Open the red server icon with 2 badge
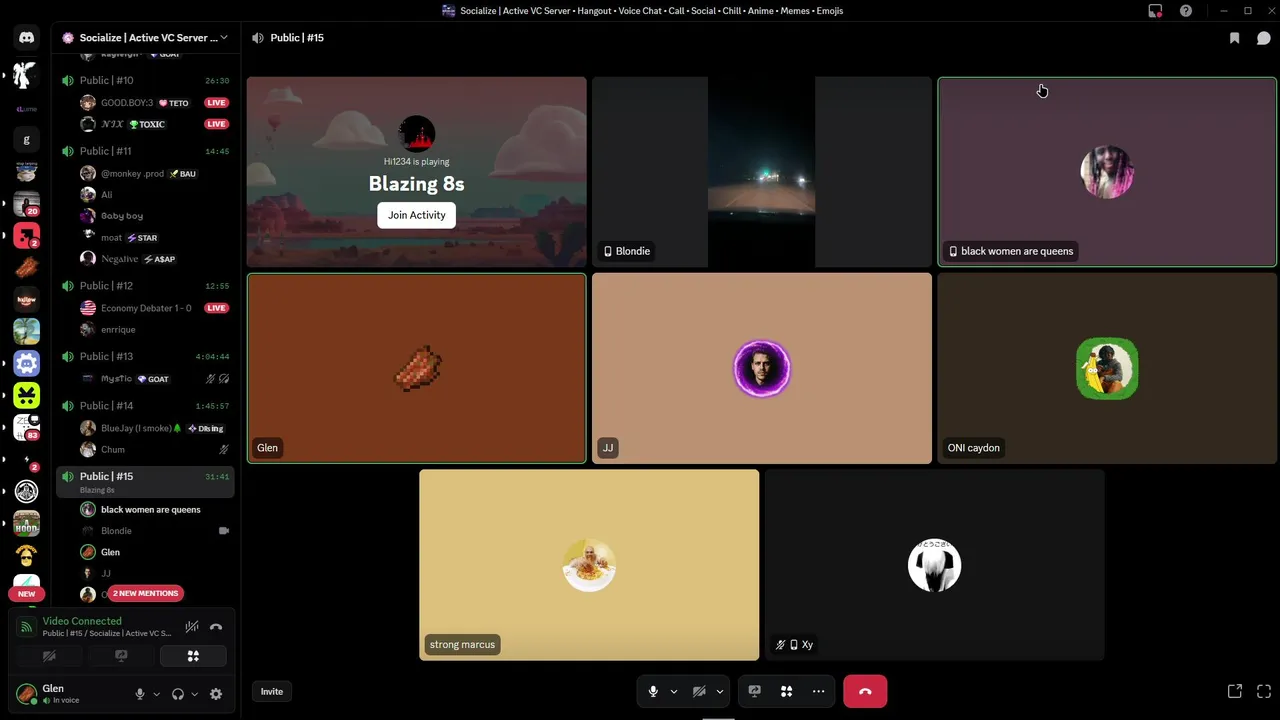This screenshot has width=1280, height=720. point(26,235)
